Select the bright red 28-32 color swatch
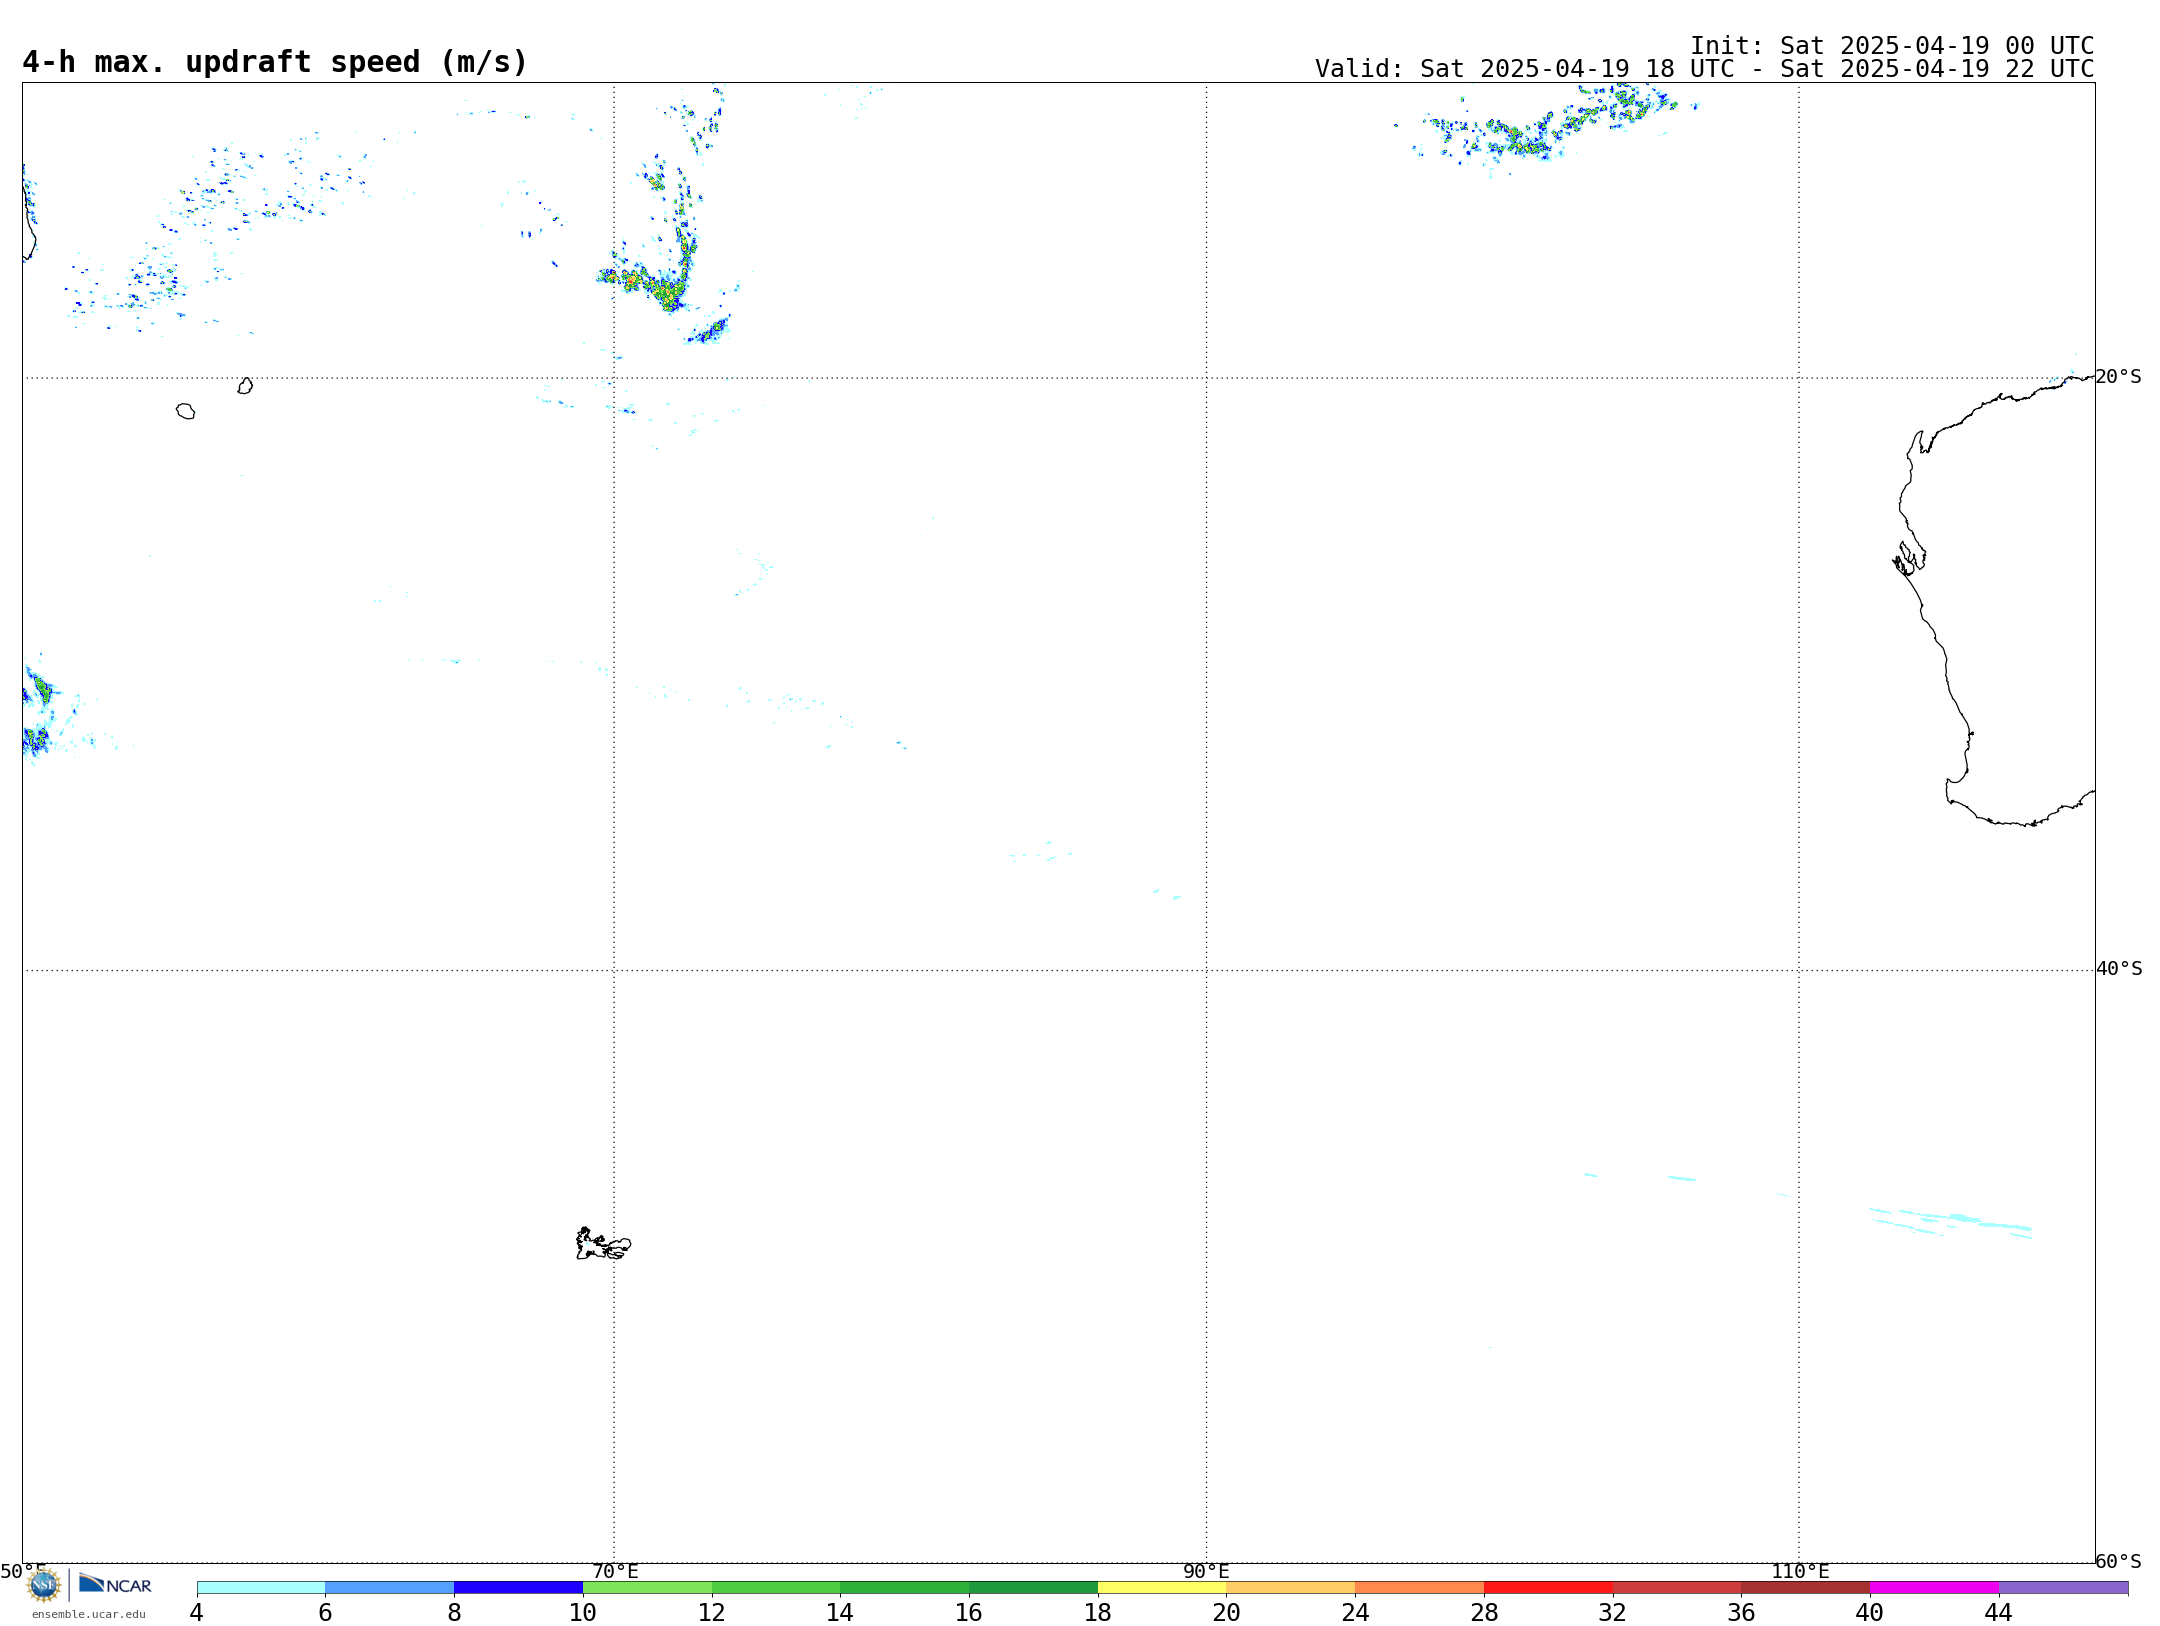Viewport: 2160px width, 1626px height. [1548, 1587]
